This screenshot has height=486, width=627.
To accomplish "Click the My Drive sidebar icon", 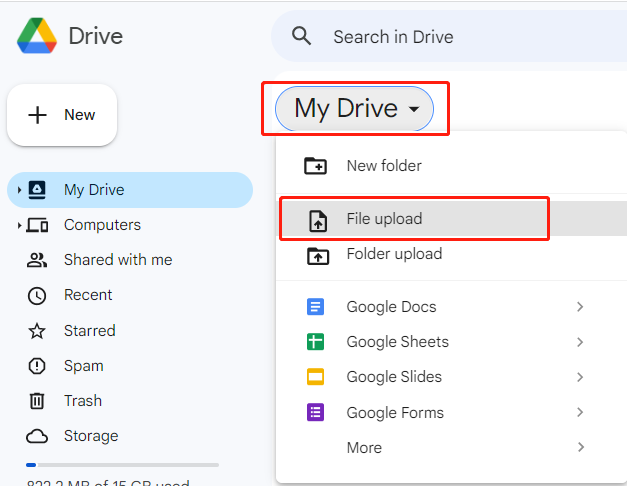I will coord(37,190).
